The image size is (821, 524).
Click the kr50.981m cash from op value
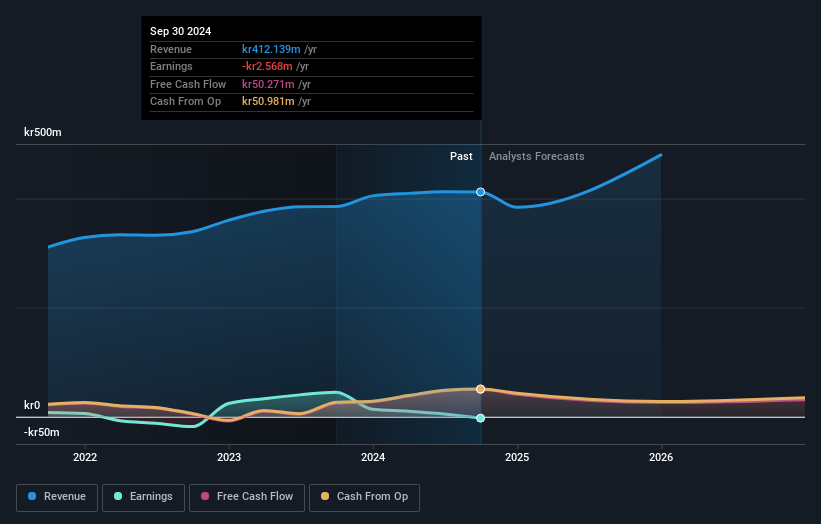(x=268, y=102)
